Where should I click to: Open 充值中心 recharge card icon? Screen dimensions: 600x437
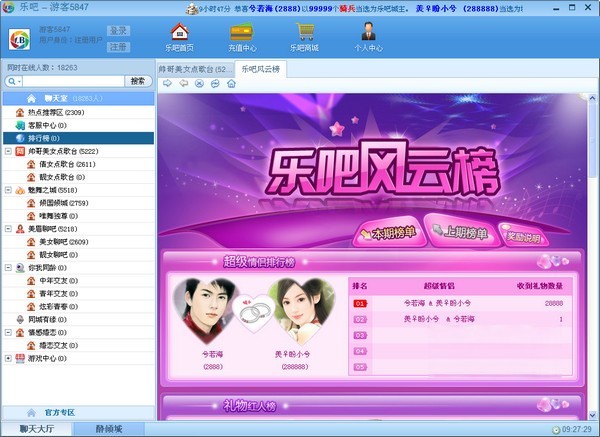[x=241, y=32]
